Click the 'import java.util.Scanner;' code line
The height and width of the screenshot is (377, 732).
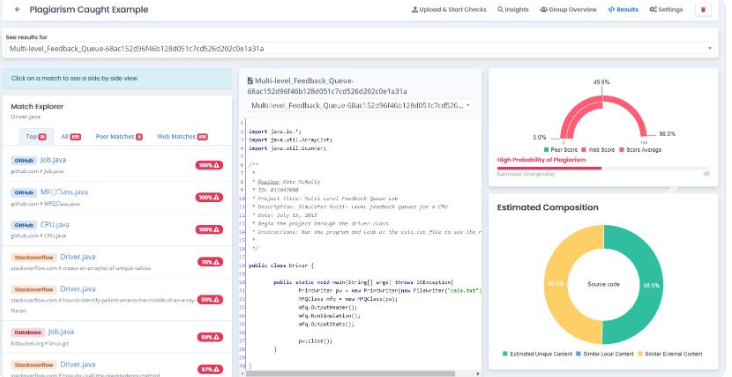click(288, 148)
